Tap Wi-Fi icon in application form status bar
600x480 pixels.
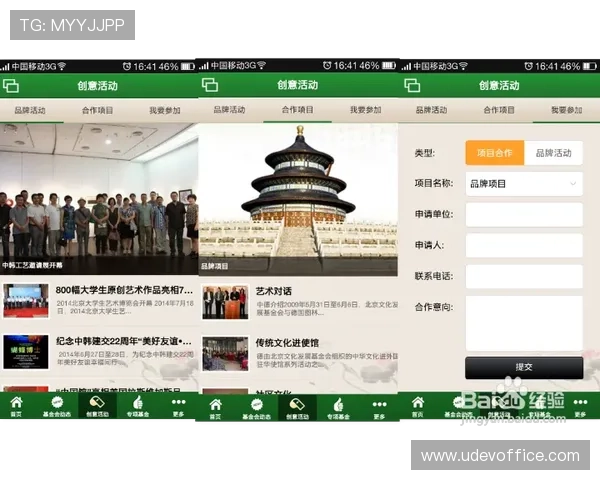pos(463,66)
